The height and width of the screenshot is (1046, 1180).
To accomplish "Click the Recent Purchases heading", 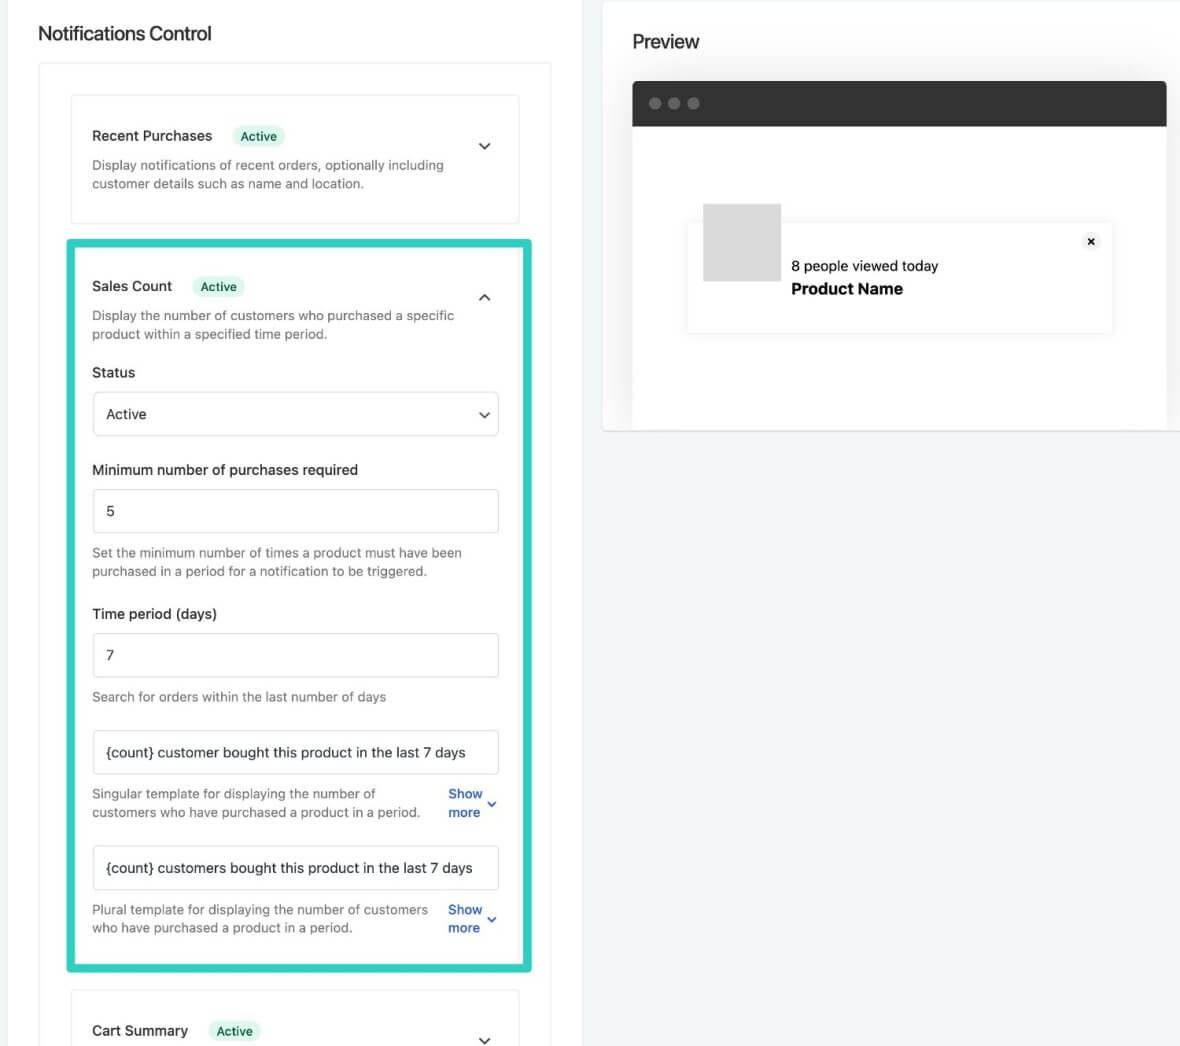I will click(152, 136).
